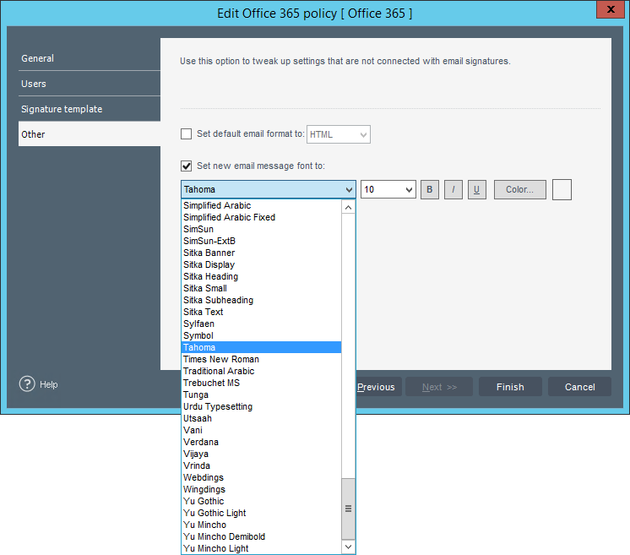This screenshot has height=555, width=630.
Task: Click scroll down arrow in font list
Action: coord(348,547)
